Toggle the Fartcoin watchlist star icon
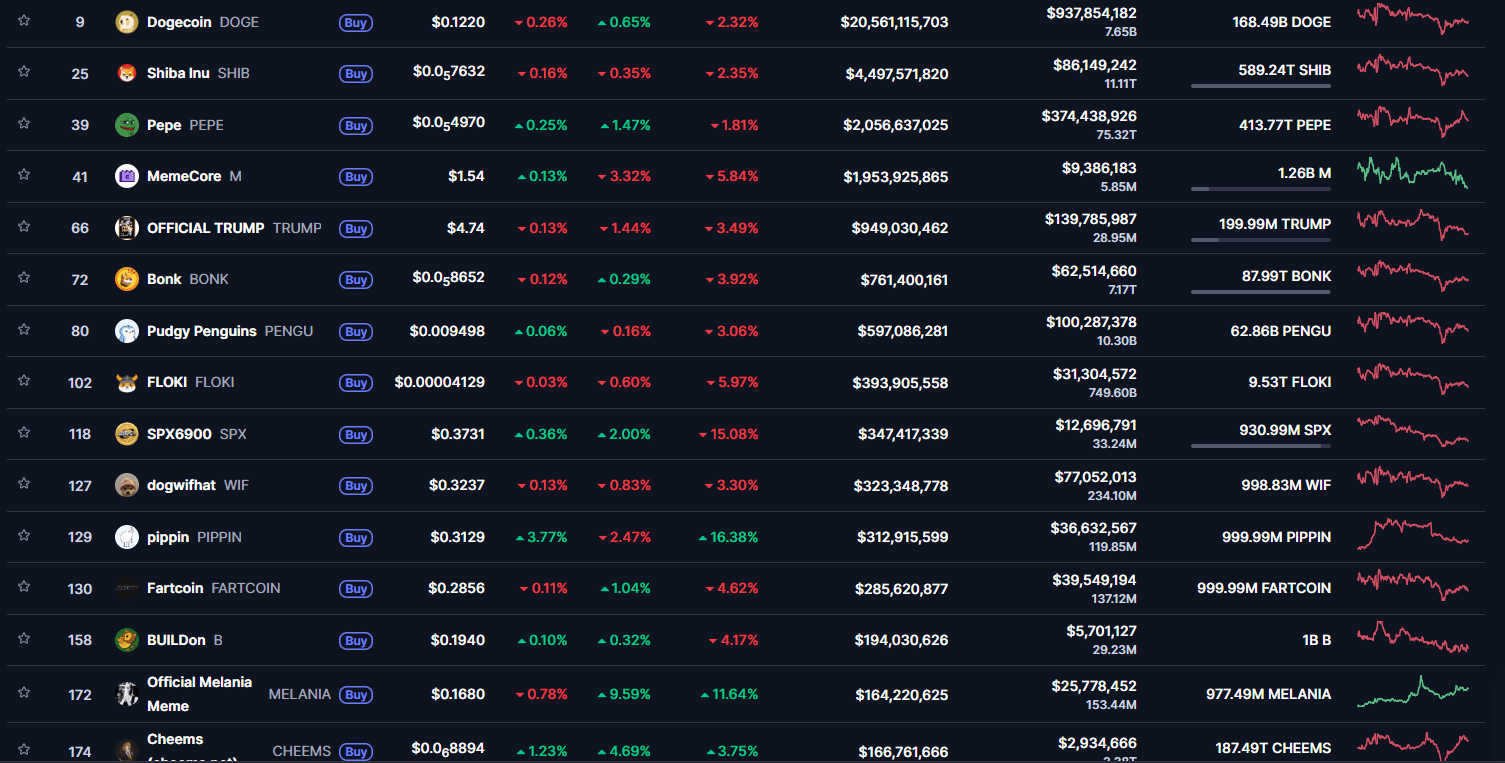The image size is (1505, 763). (24, 587)
